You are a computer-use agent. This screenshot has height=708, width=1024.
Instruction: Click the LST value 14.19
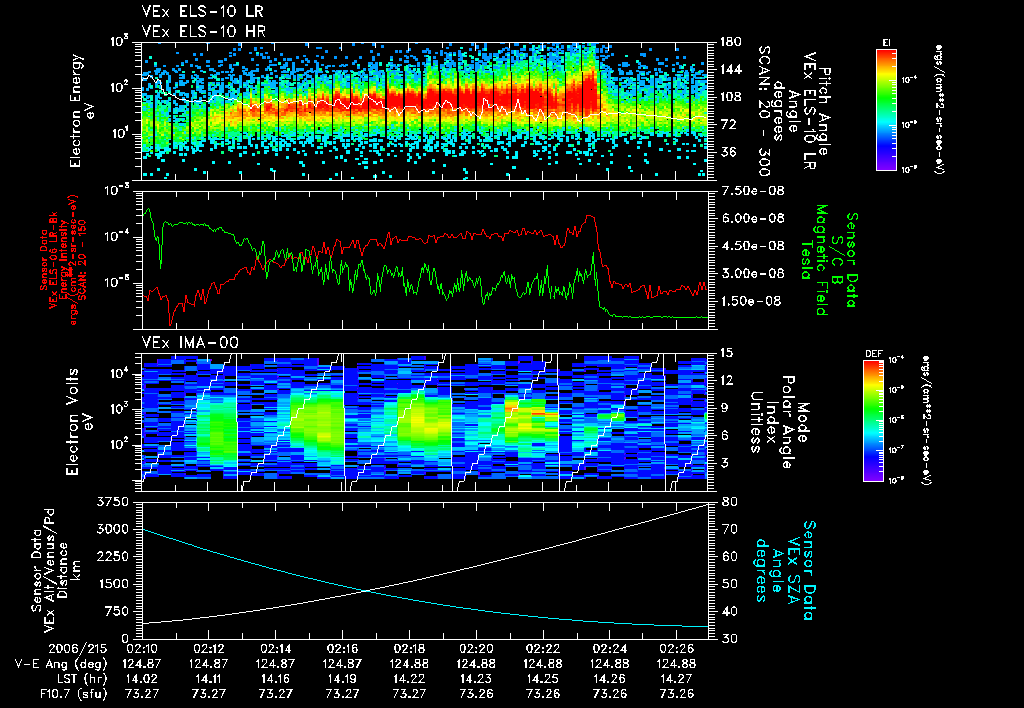[x=343, y=679]
